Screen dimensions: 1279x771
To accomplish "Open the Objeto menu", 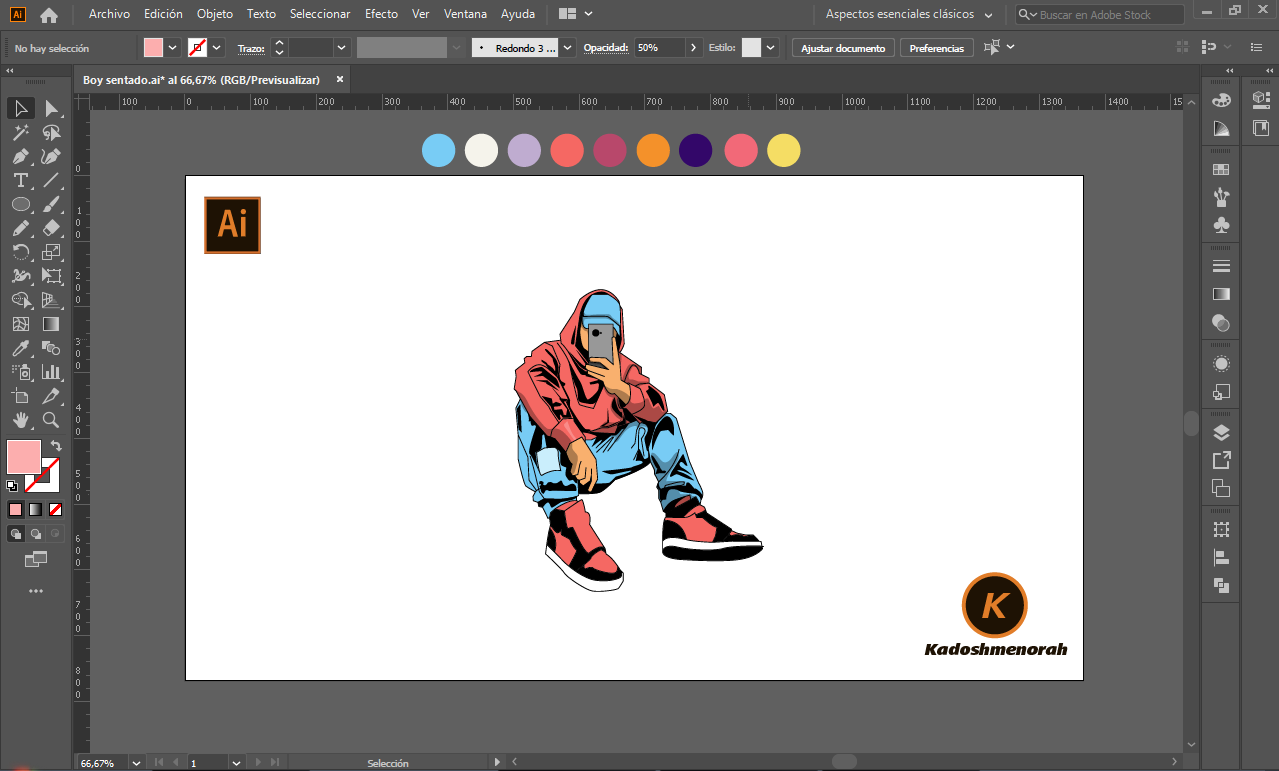I will click(x=215, y=14).
